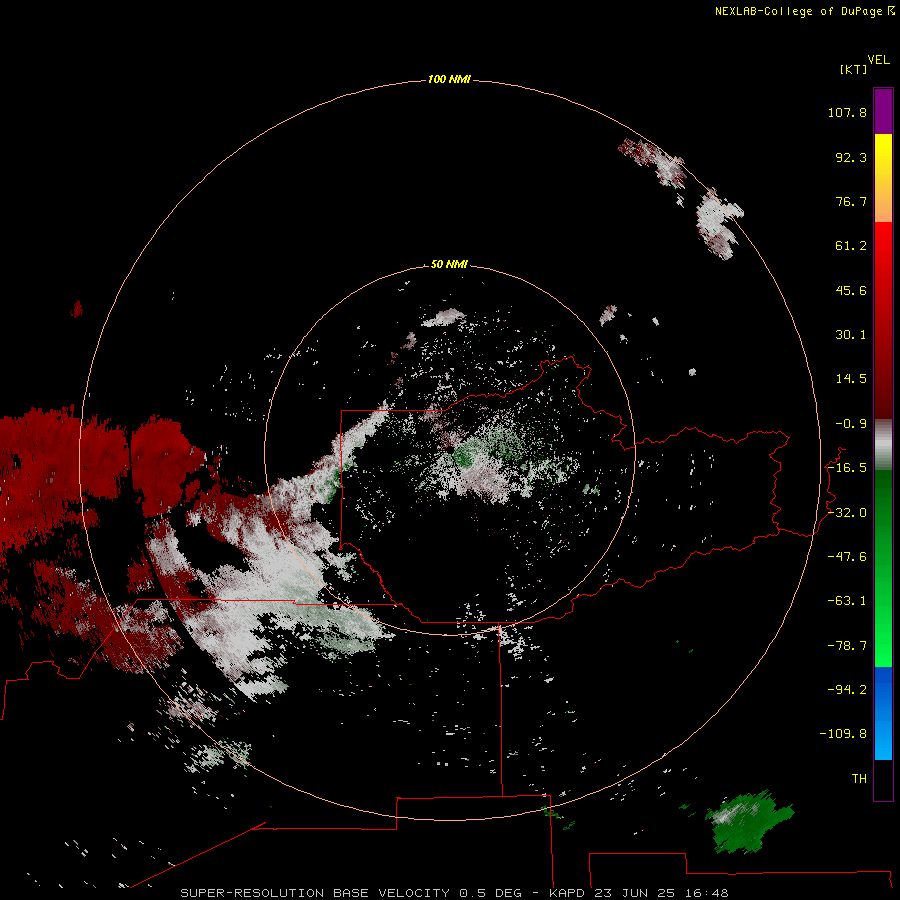This screenshot has height=900, width=900.
Task: Click the 76.7 velocity scale value
Action: coord(851,201)
